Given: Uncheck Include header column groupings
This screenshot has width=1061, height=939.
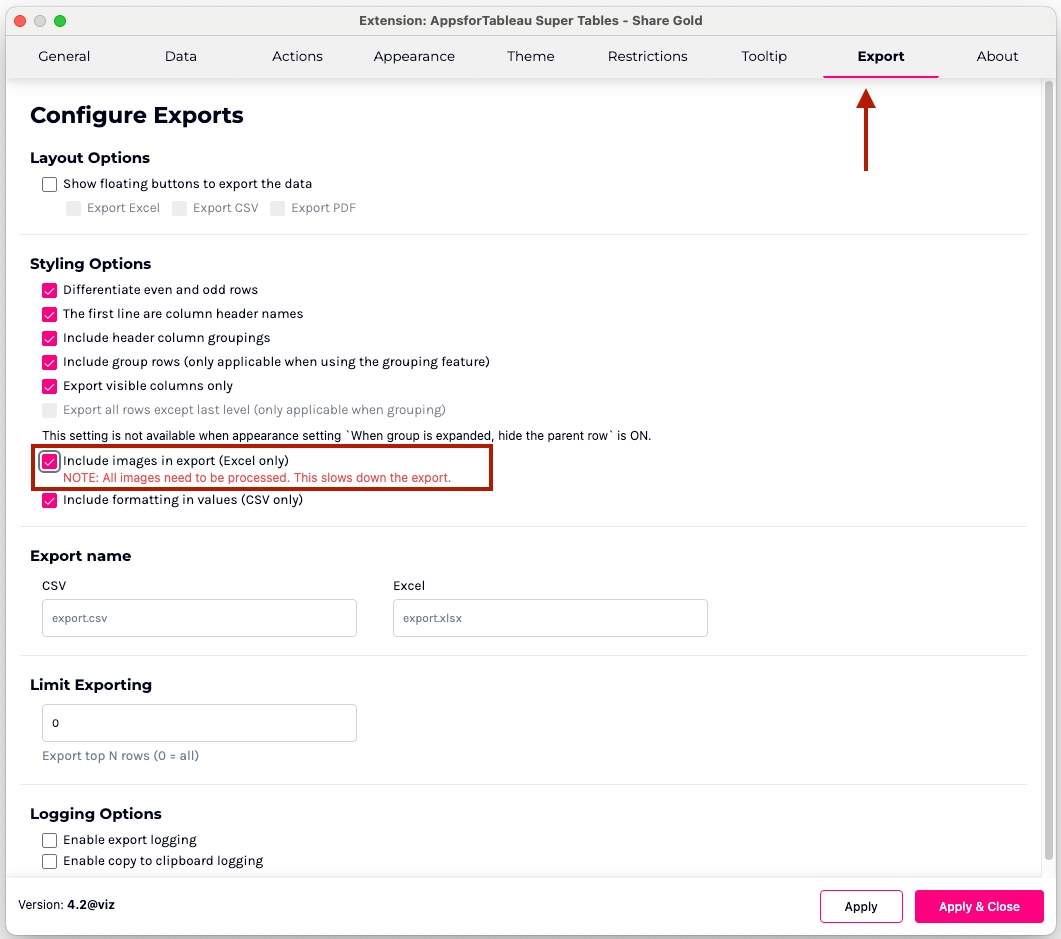Looking at the screenshot, I should pos(50,338).
